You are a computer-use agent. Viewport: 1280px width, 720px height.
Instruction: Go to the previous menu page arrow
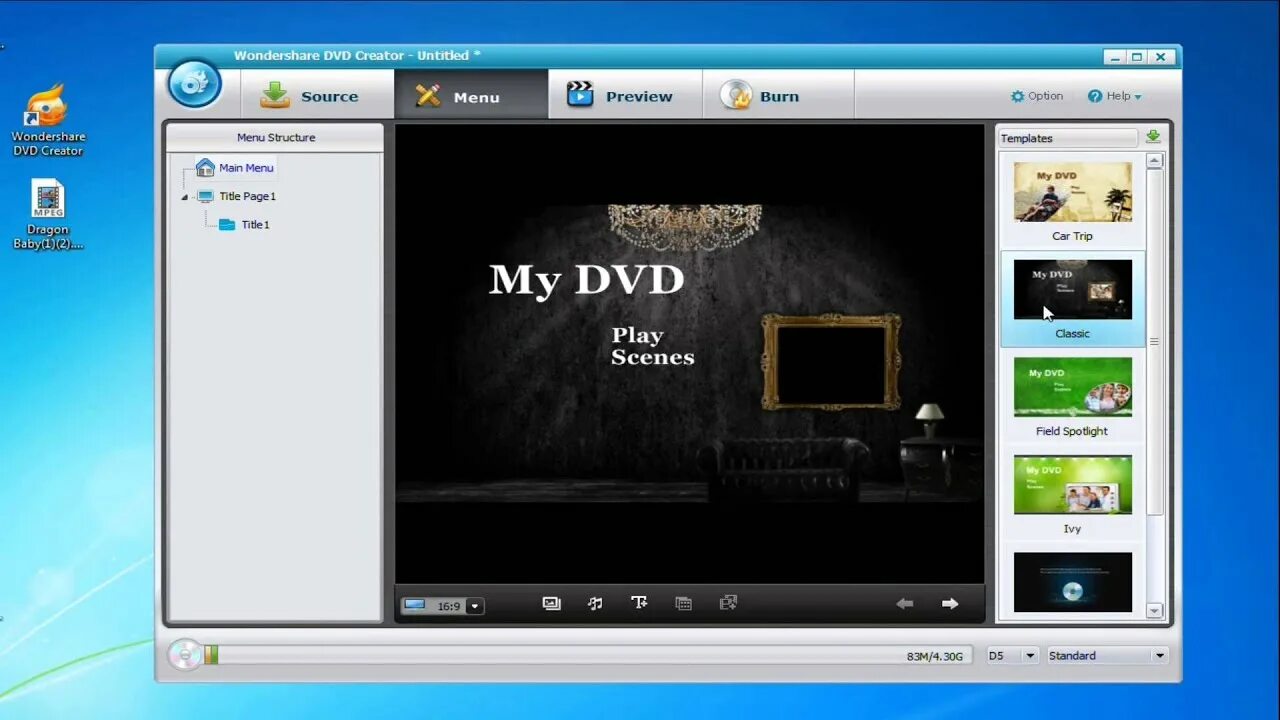[905, 603]
